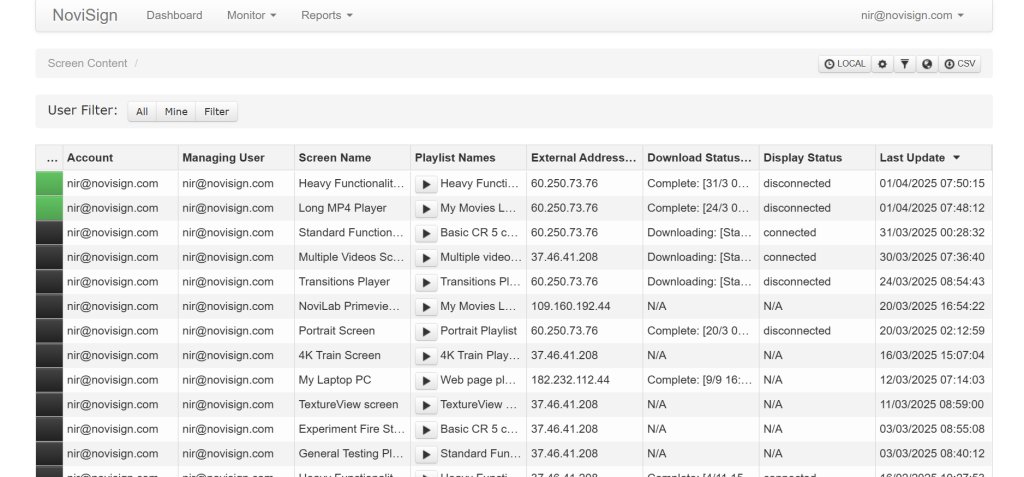The image size is (1024, 477).
Task: Play the TextureView playlist
Action: point(426,405)
